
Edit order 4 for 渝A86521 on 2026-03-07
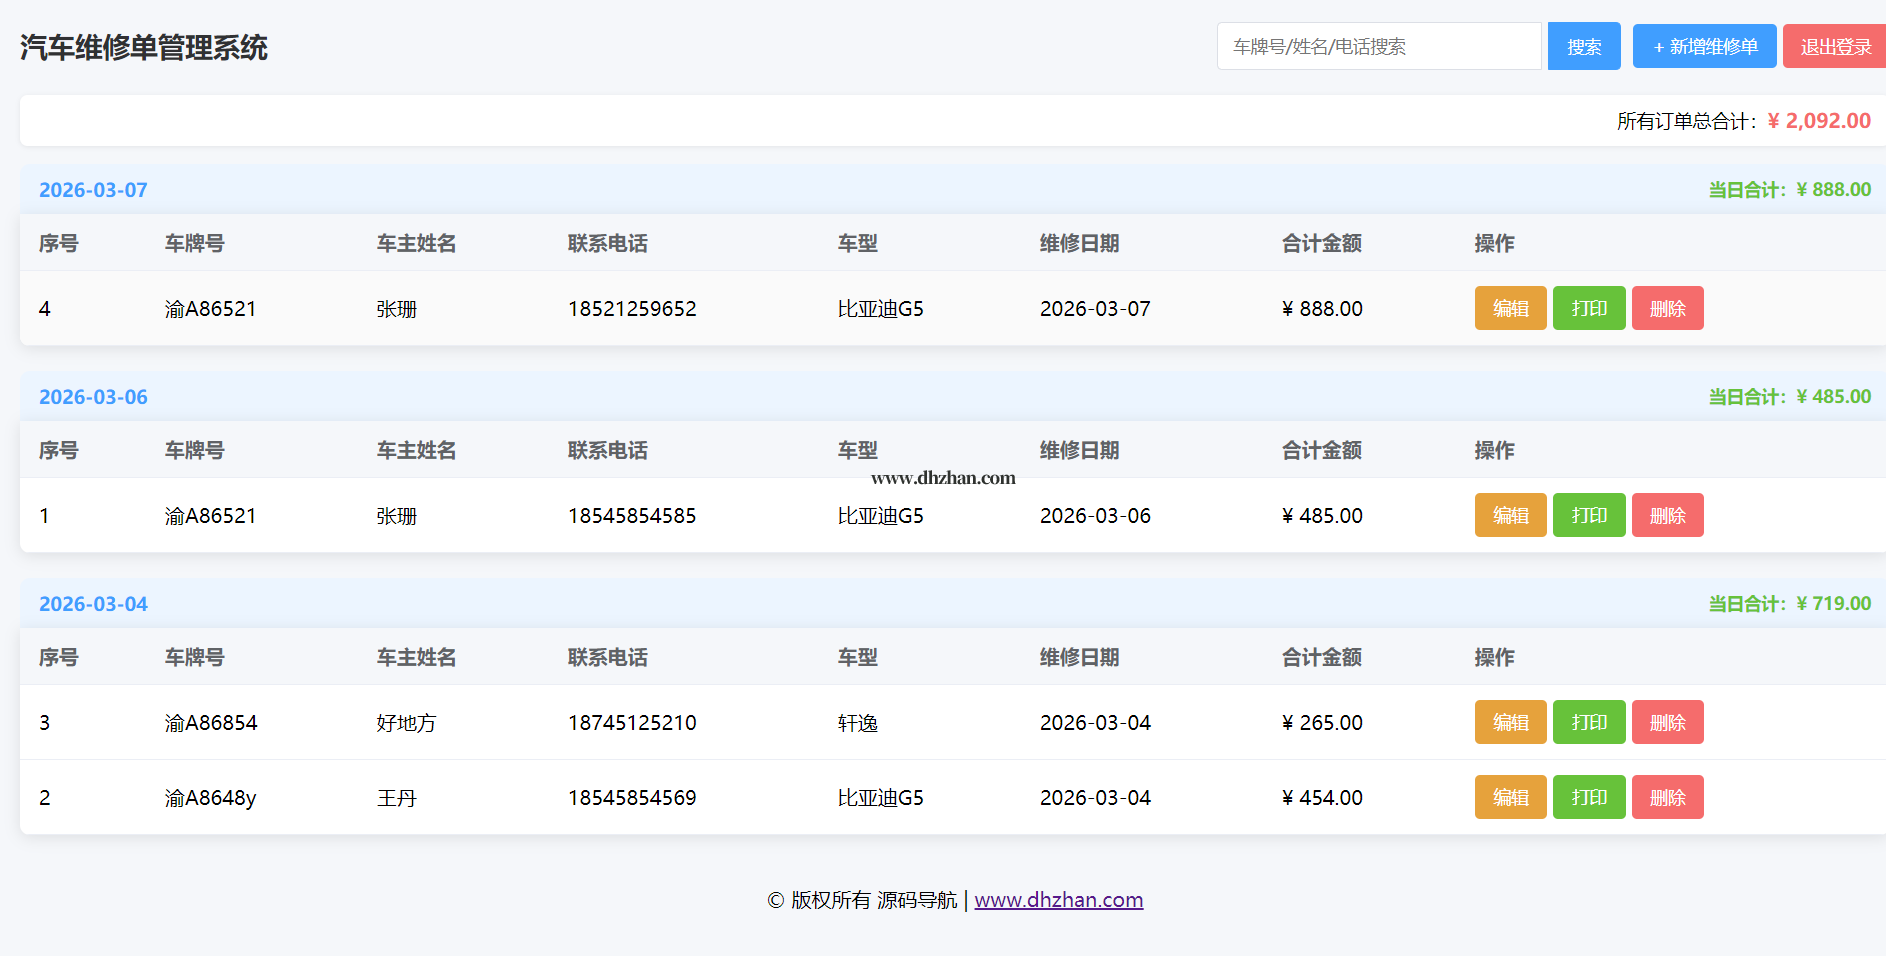[1510, 308]
